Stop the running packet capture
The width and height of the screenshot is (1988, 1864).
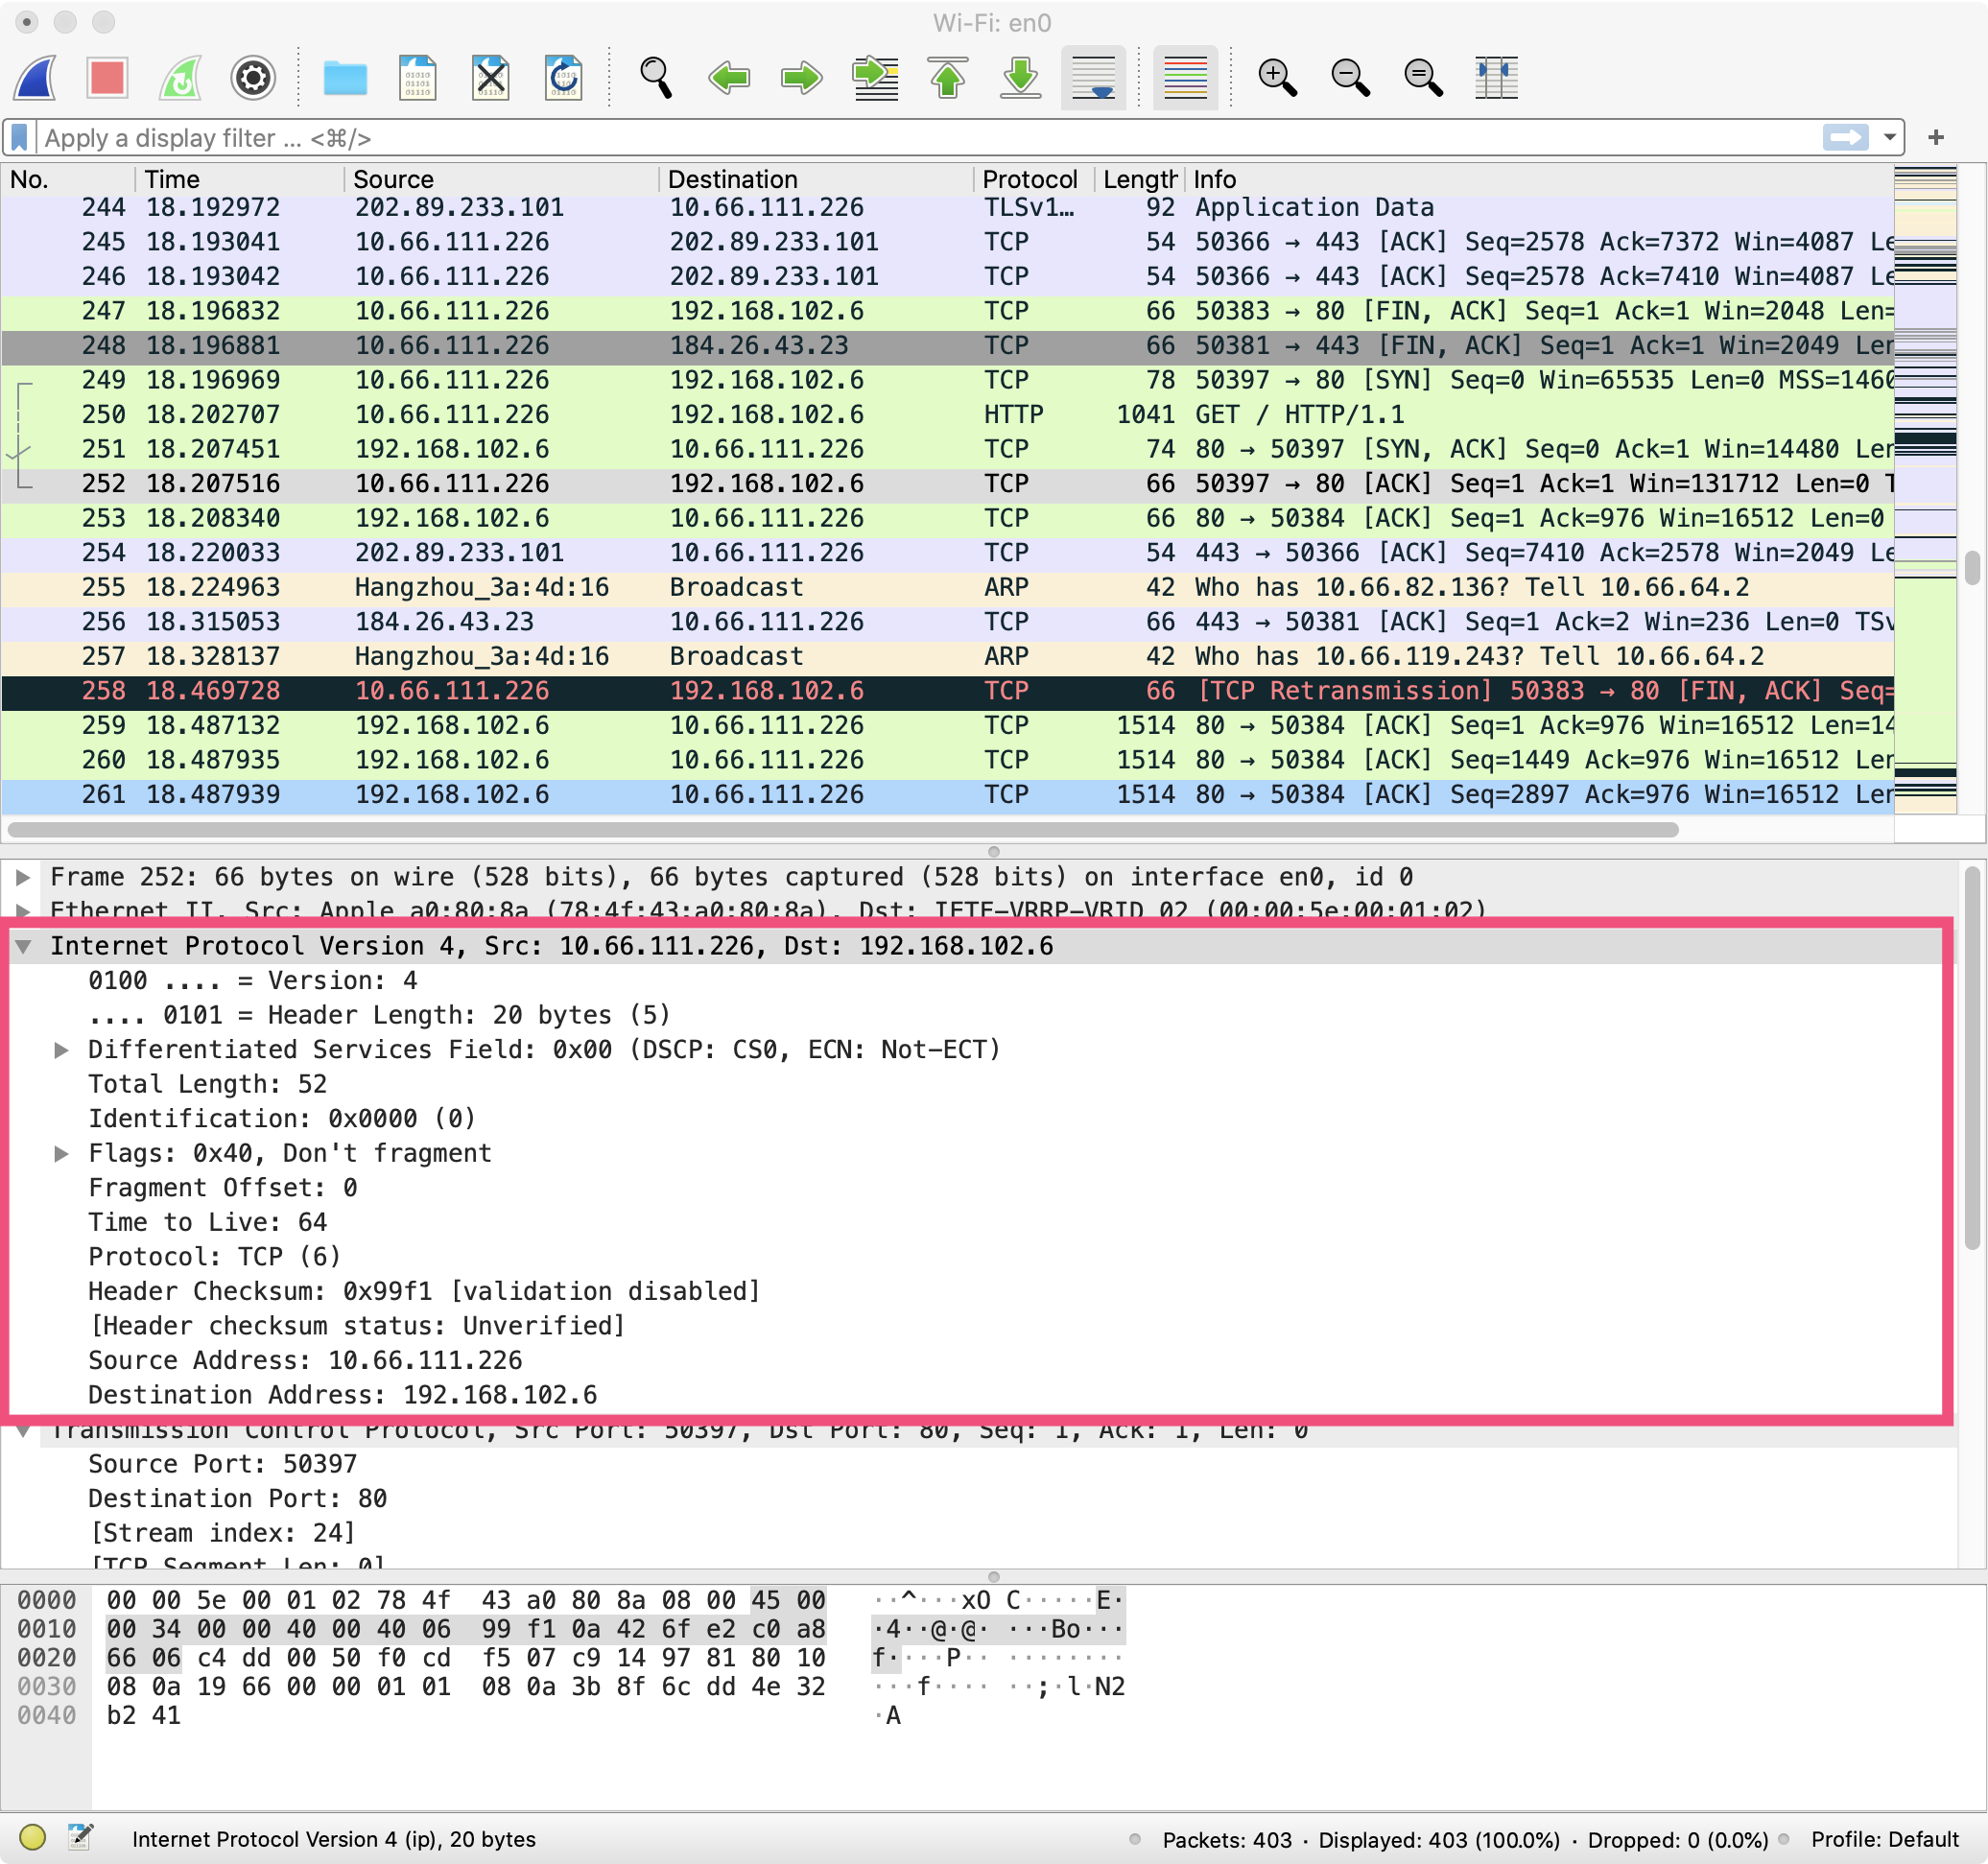point(107,77)
